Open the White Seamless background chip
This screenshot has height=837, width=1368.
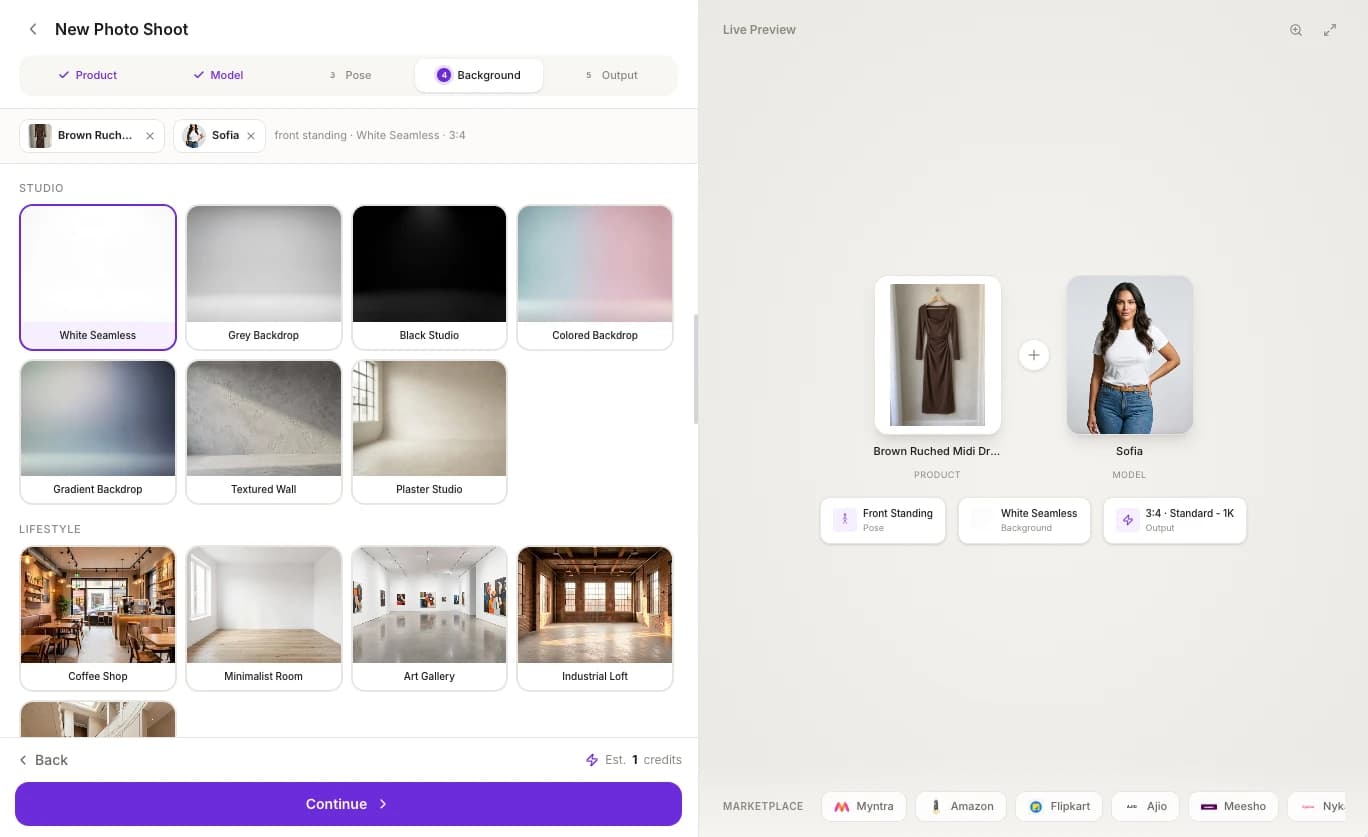tap(1024, 520)
